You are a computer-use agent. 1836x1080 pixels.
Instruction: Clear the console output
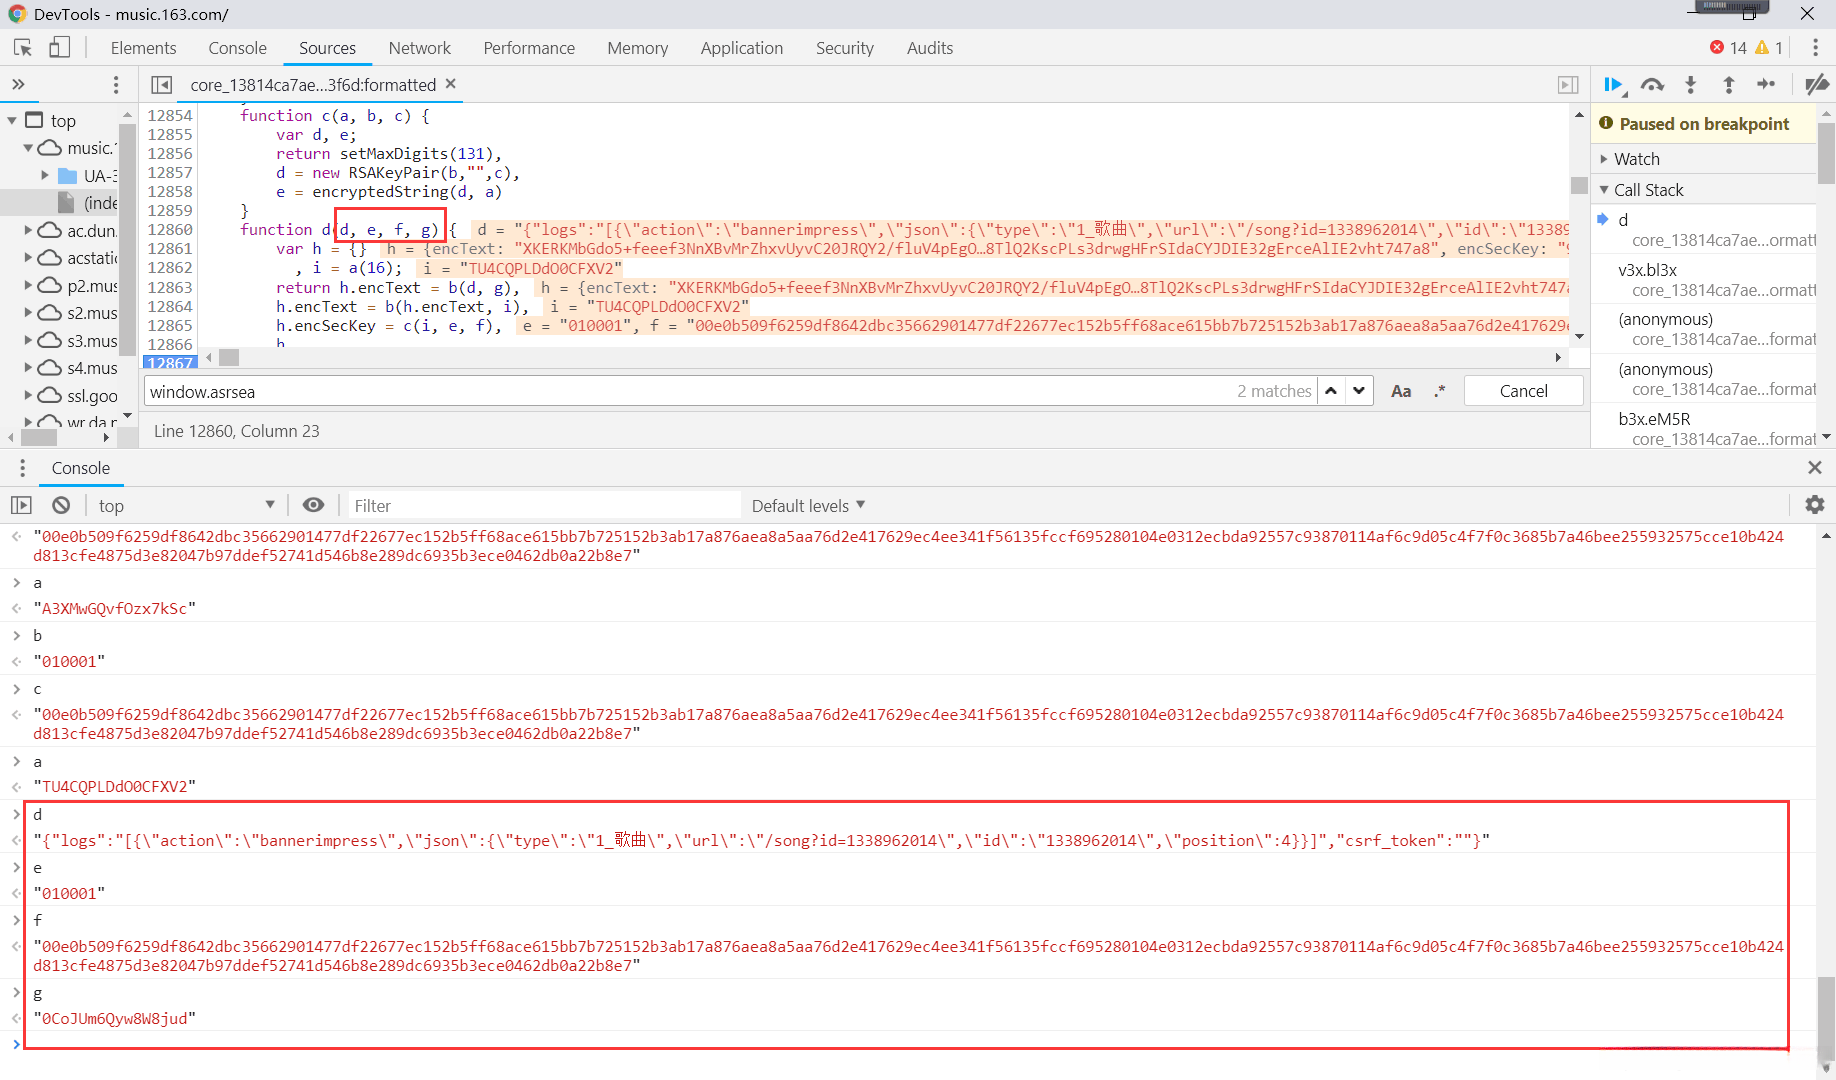point(61,506)
